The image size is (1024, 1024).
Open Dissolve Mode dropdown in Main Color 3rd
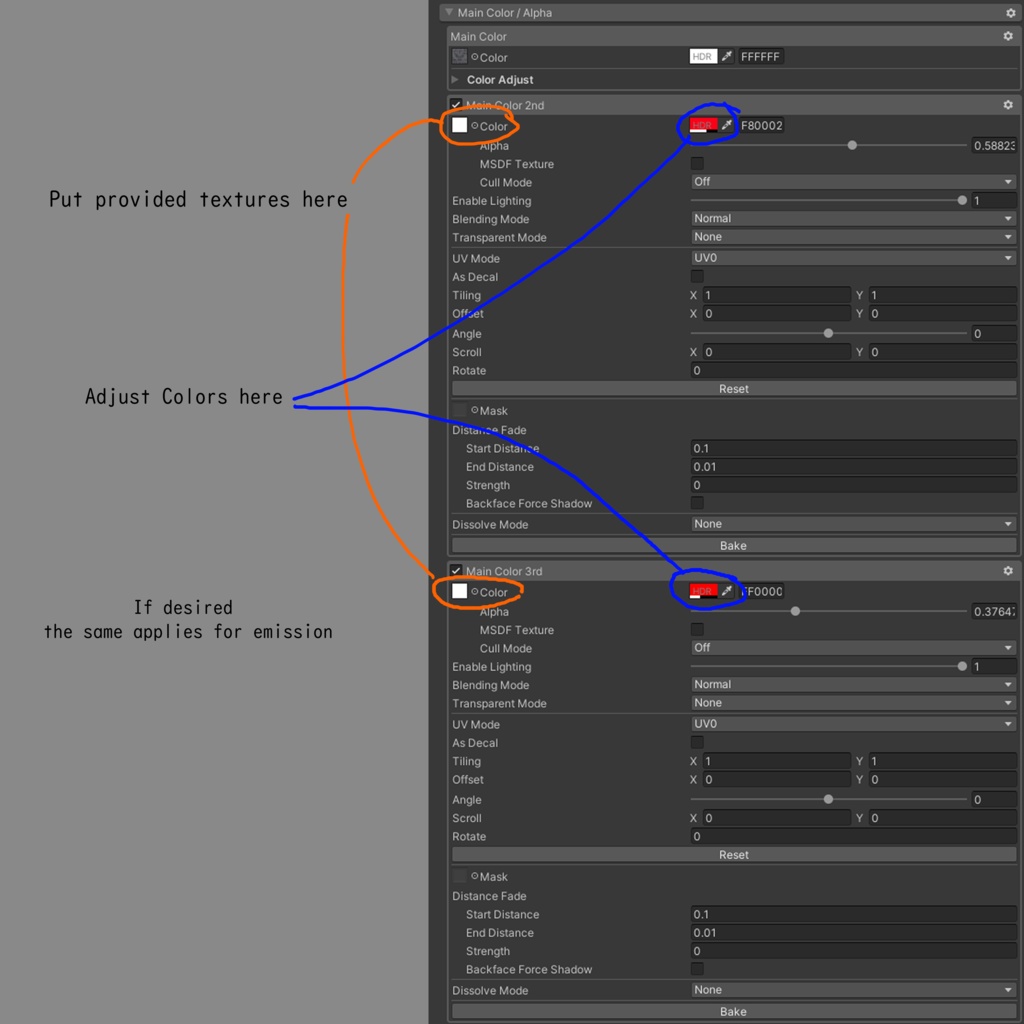[854, 989]
